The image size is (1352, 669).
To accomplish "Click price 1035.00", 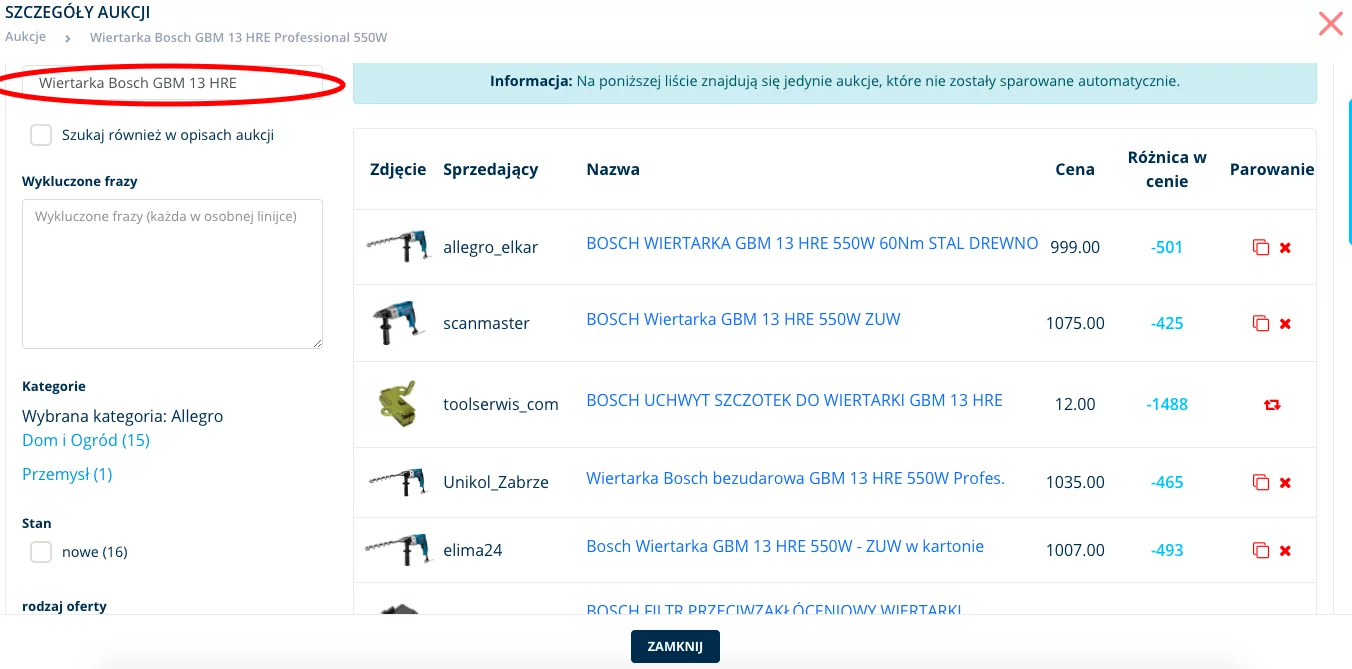I will tap(1075, 482).
